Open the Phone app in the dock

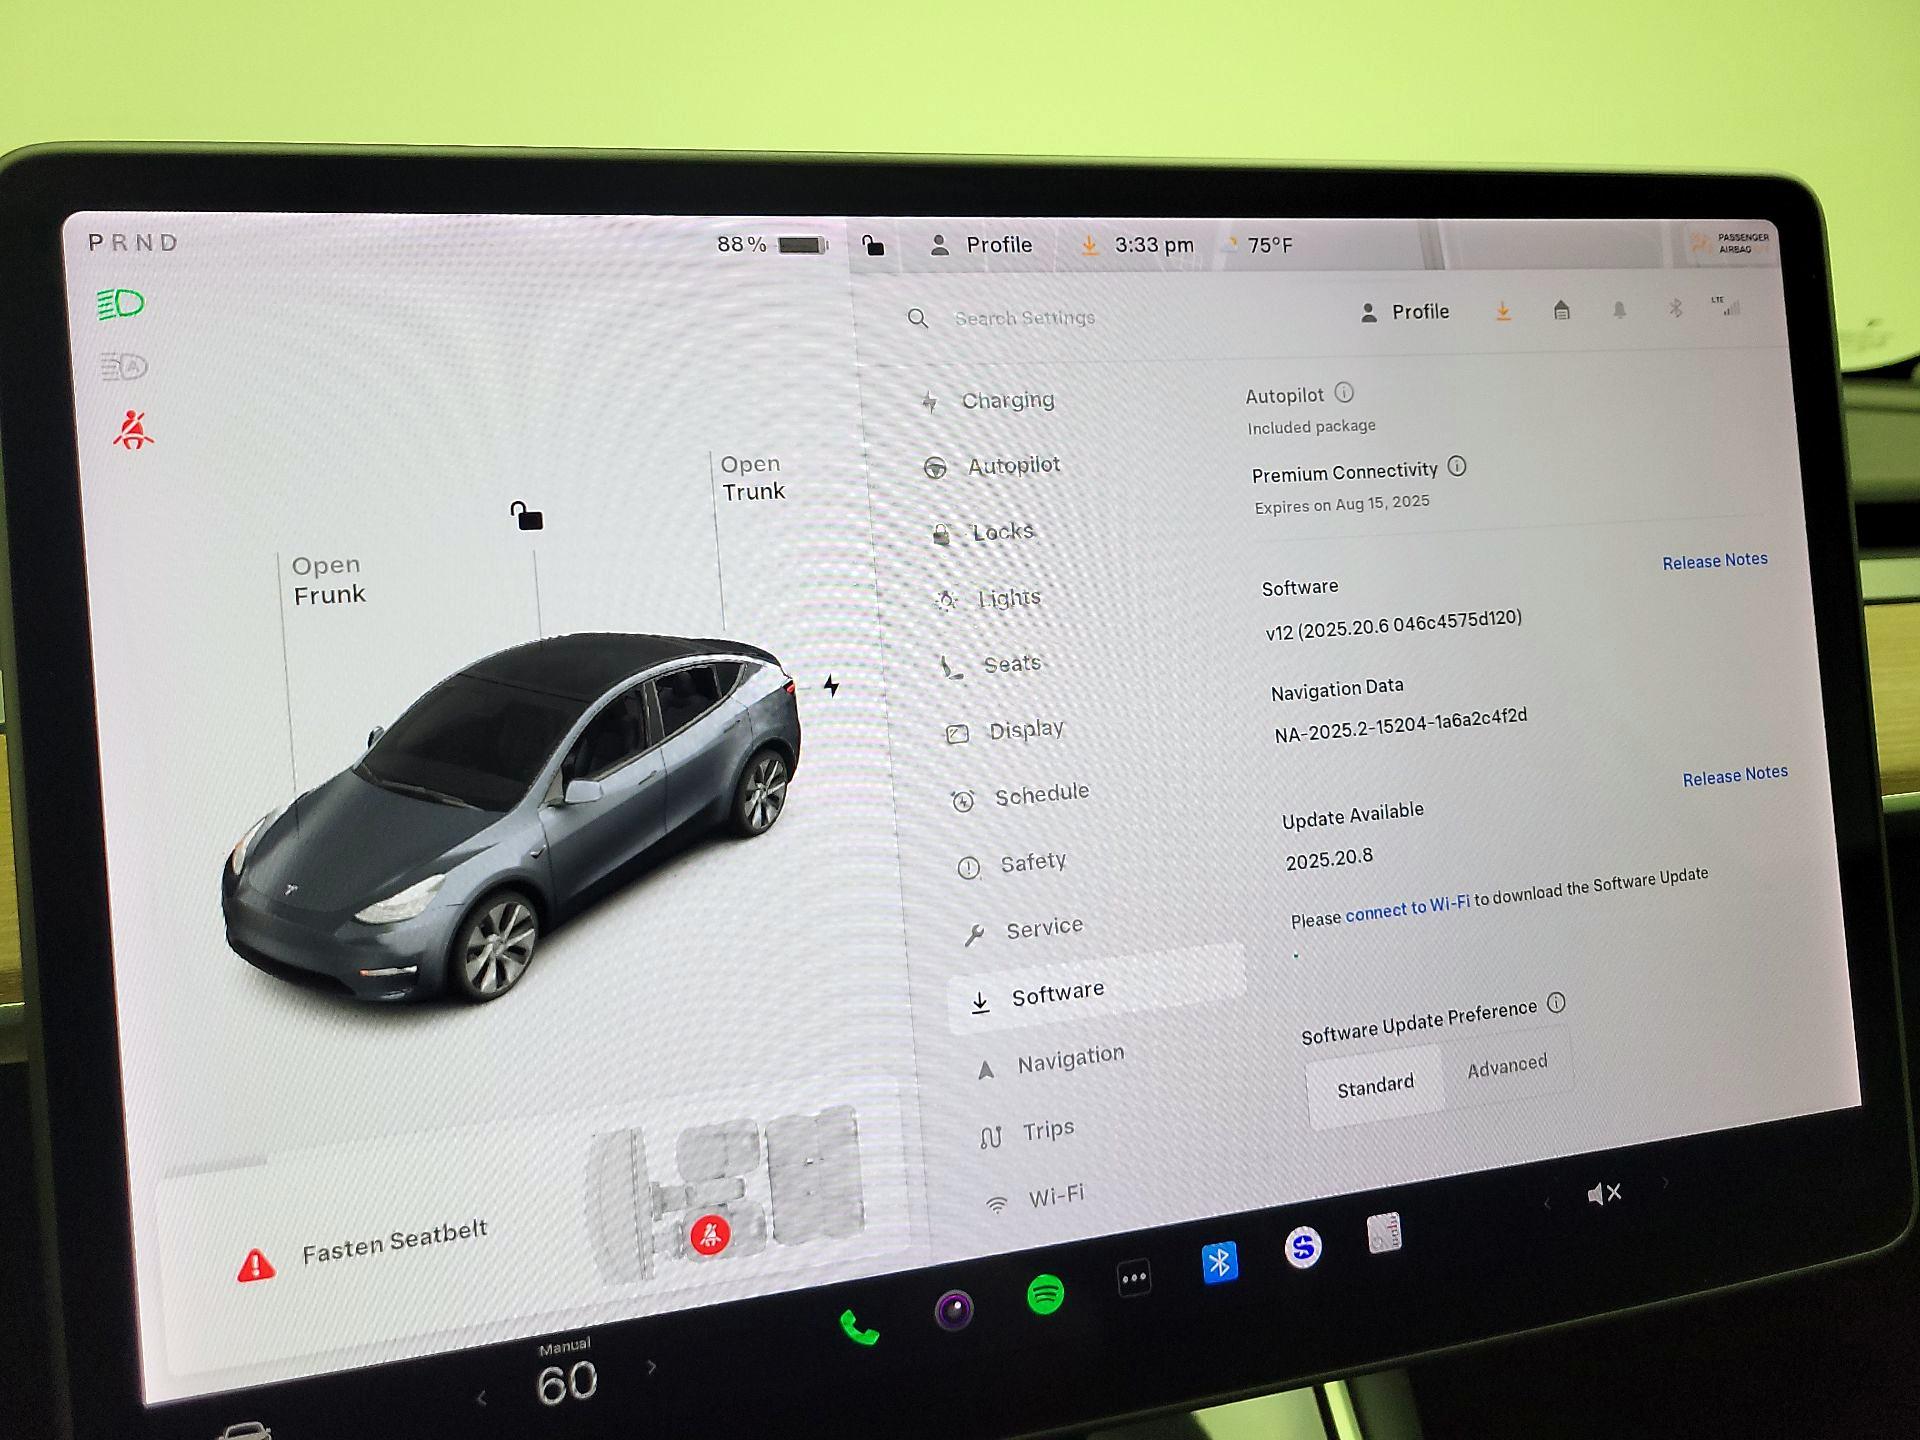(x=858, y=1327)
